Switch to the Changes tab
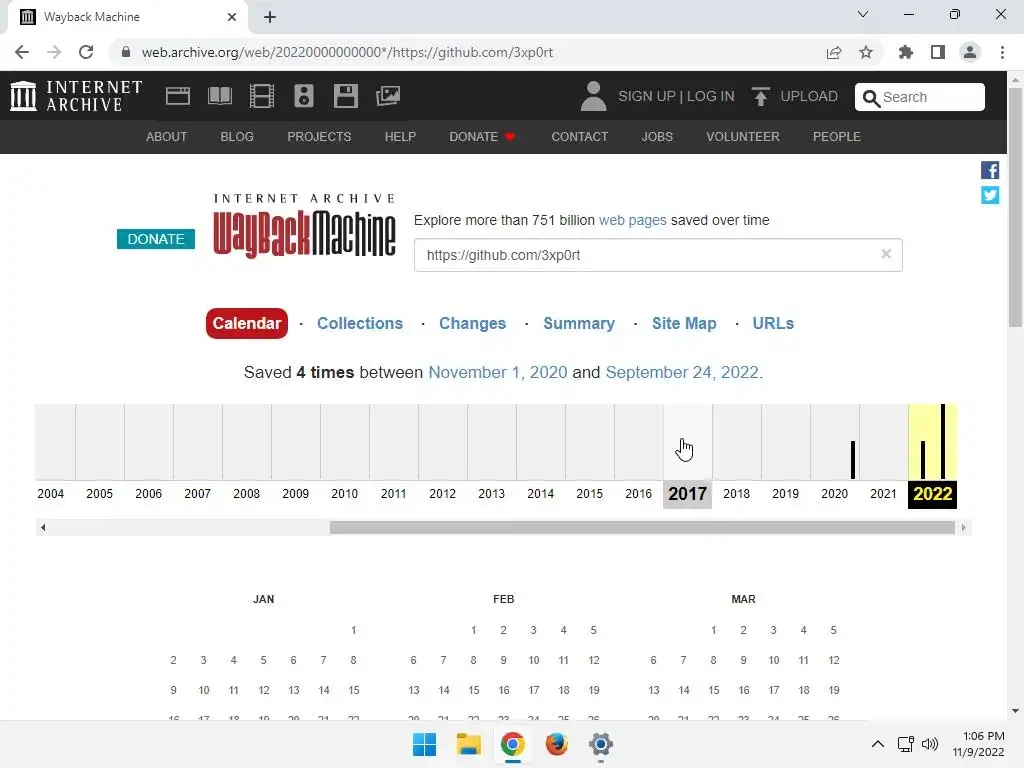This screenshot has height=768, width=1024. coord(472,323)
